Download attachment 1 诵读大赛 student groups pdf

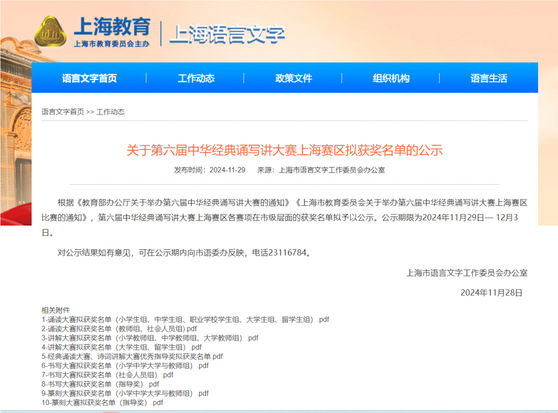[185, 319]
